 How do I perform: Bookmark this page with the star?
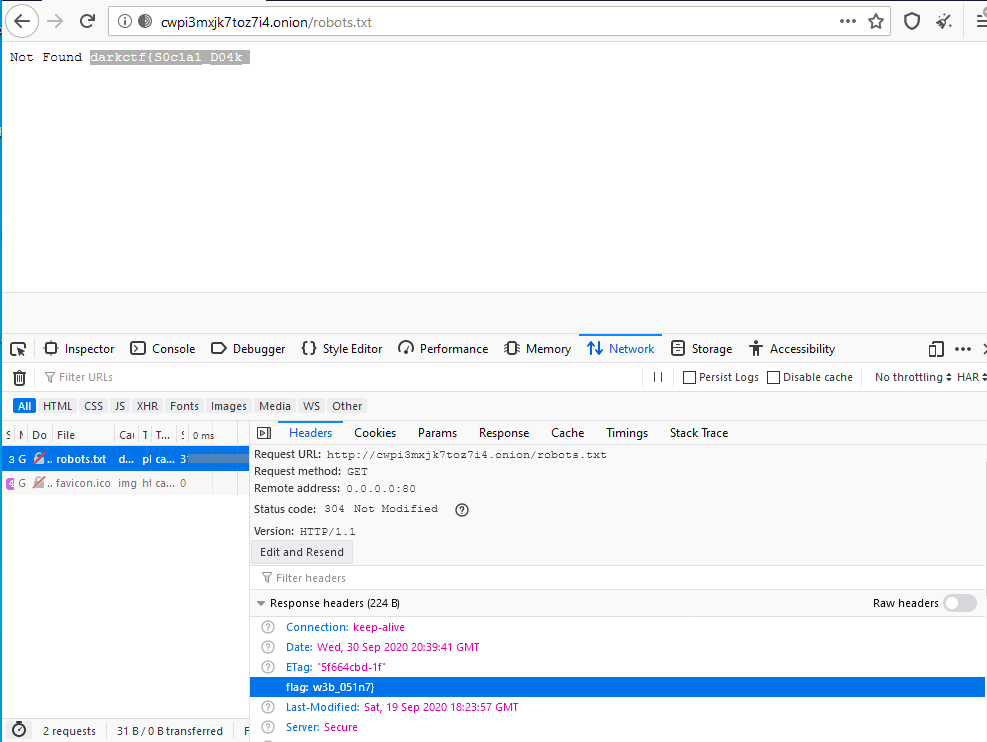876,21
